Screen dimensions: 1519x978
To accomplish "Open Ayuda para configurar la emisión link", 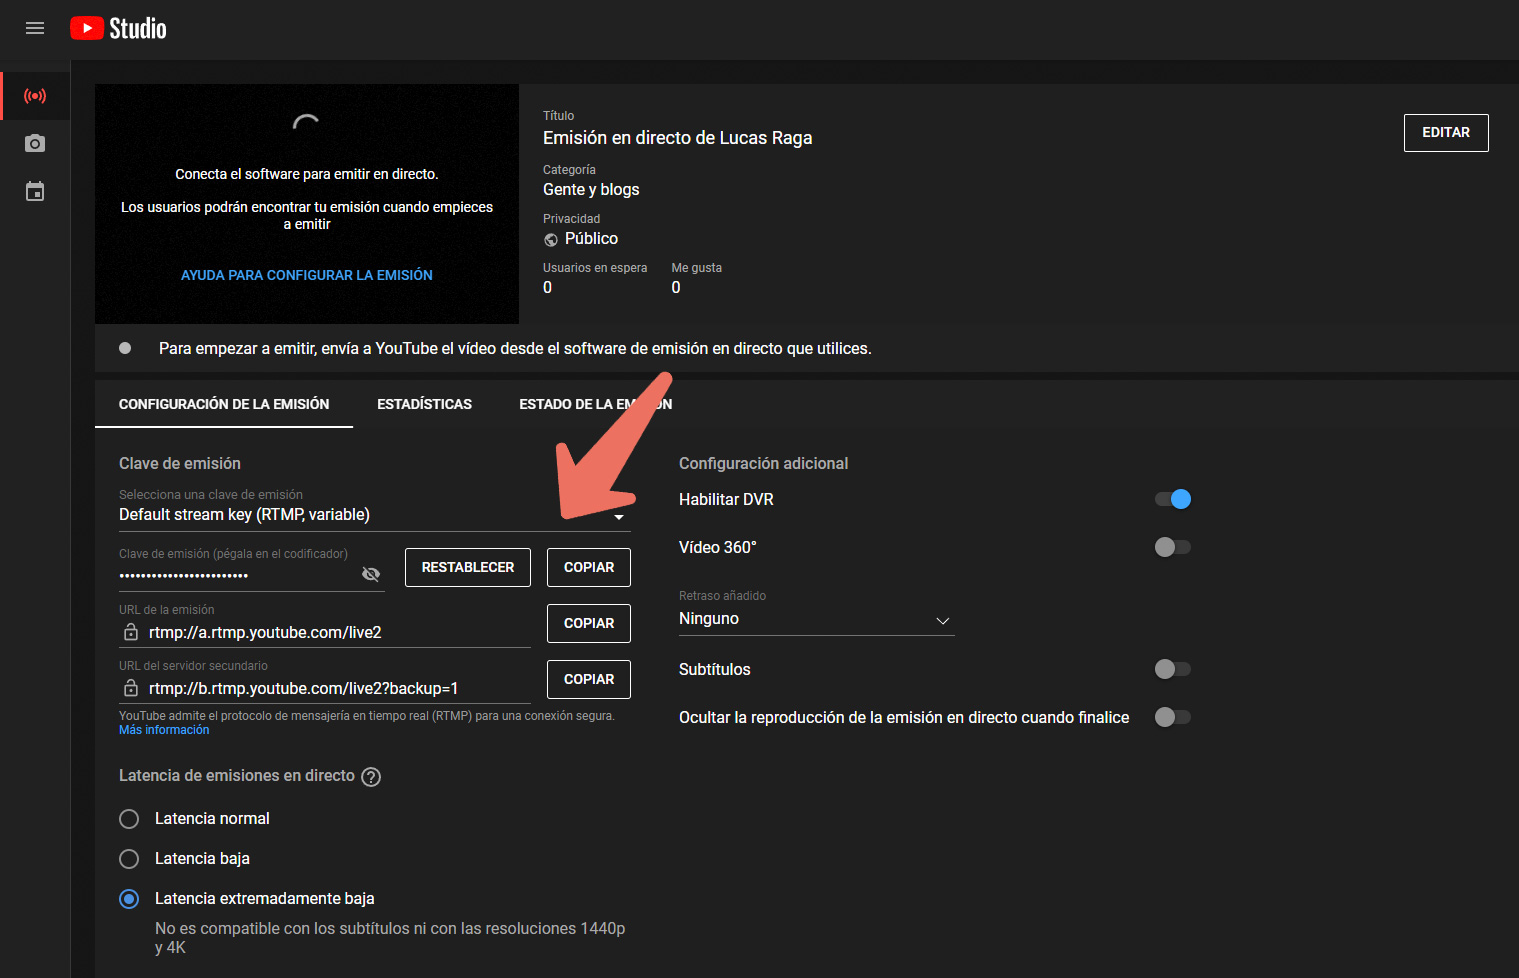I will point(307,275).
